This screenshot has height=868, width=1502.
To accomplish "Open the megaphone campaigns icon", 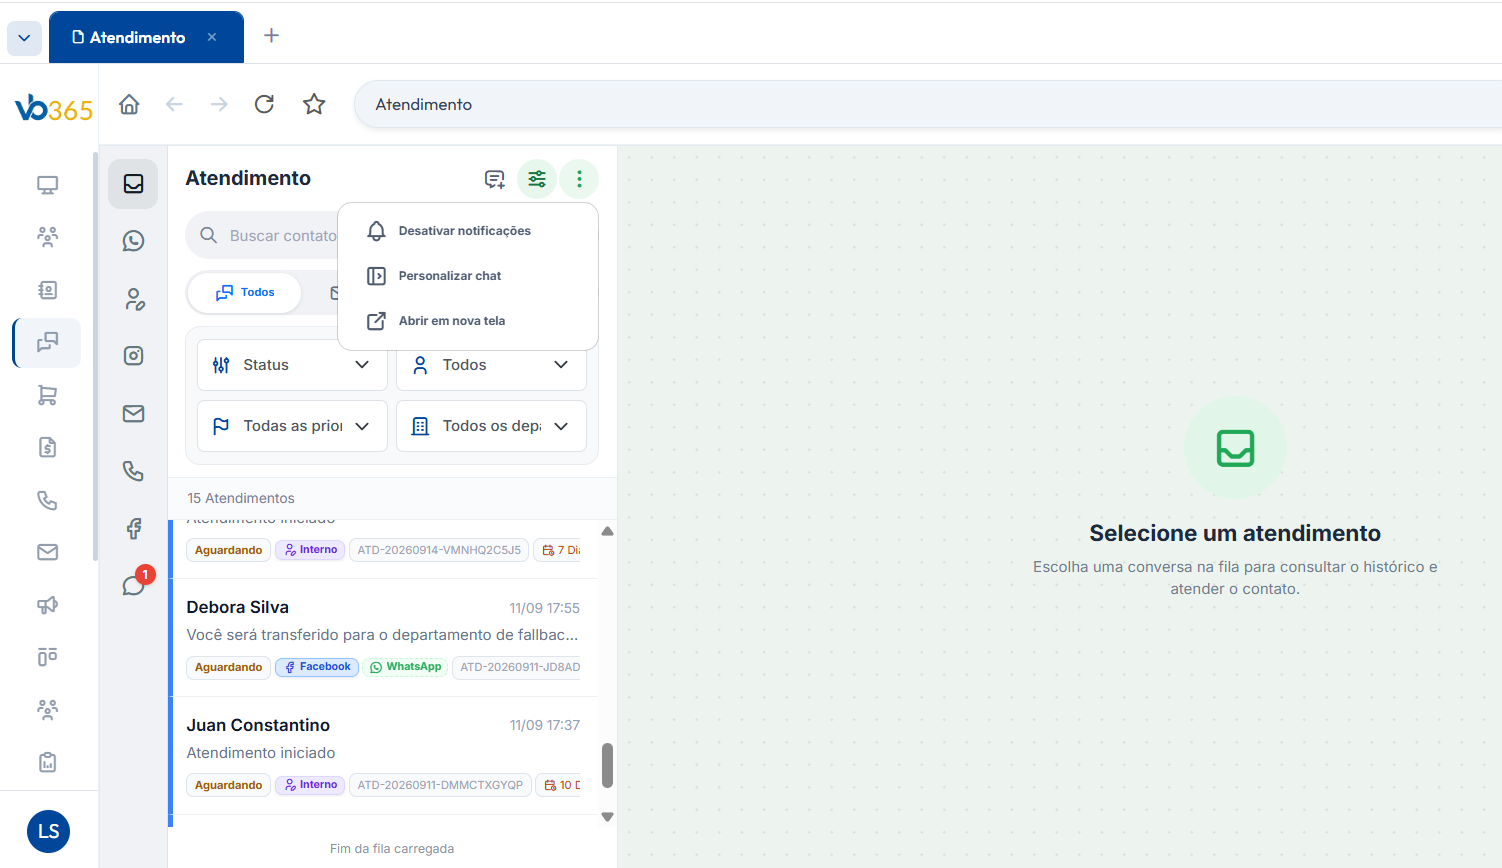I will (47, 604).
